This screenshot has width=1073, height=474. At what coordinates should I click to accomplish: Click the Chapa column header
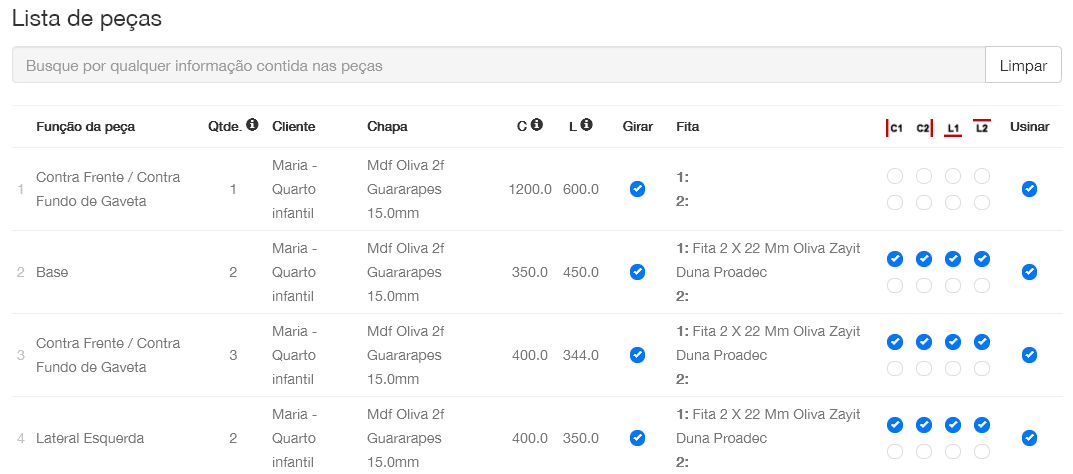387,127
